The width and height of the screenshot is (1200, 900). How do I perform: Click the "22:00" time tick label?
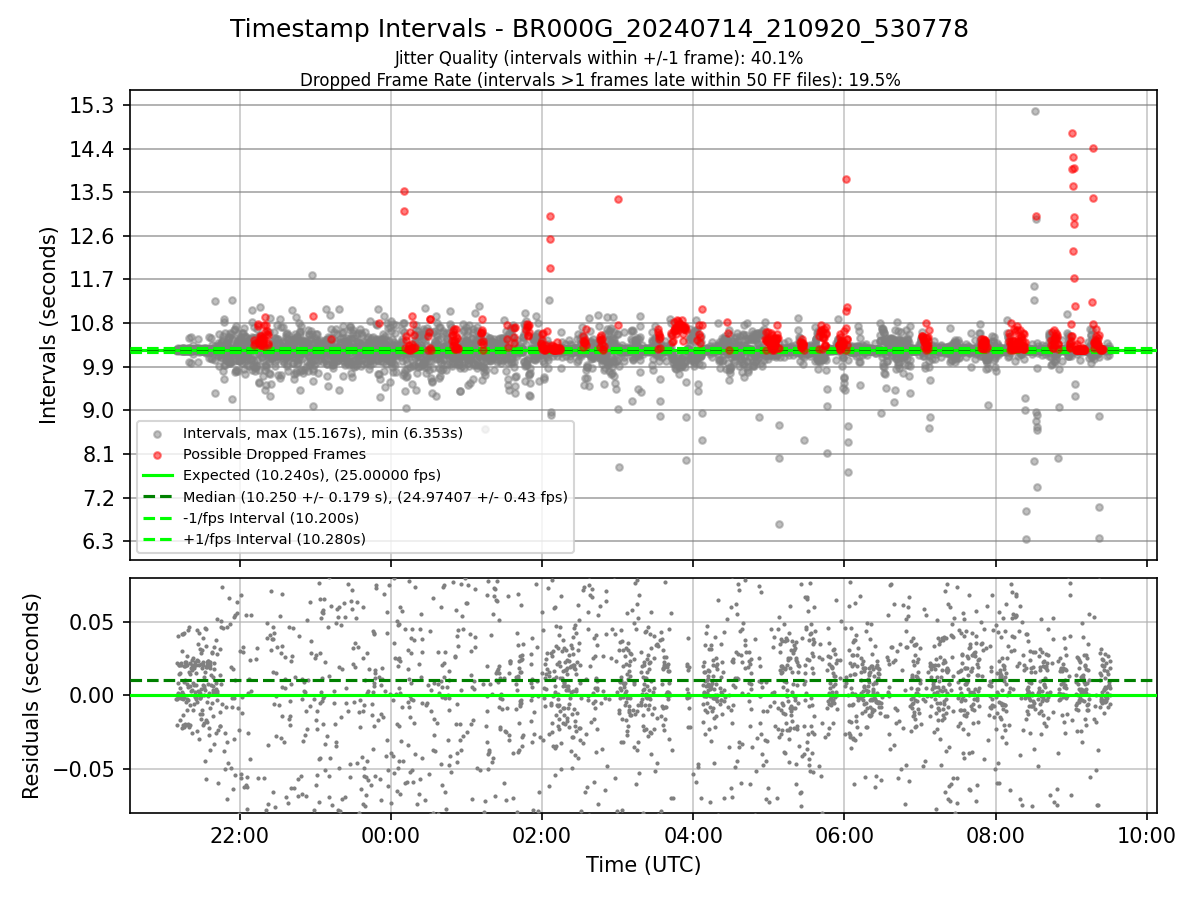tap(239, 835)
